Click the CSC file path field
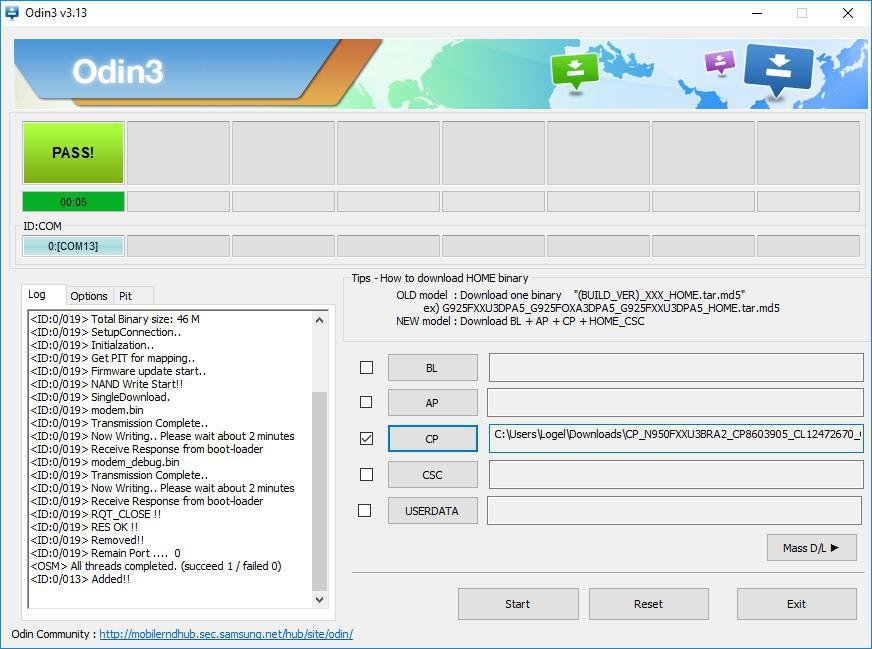This screenshot has height=649, width=872. (x=676, y=475)
